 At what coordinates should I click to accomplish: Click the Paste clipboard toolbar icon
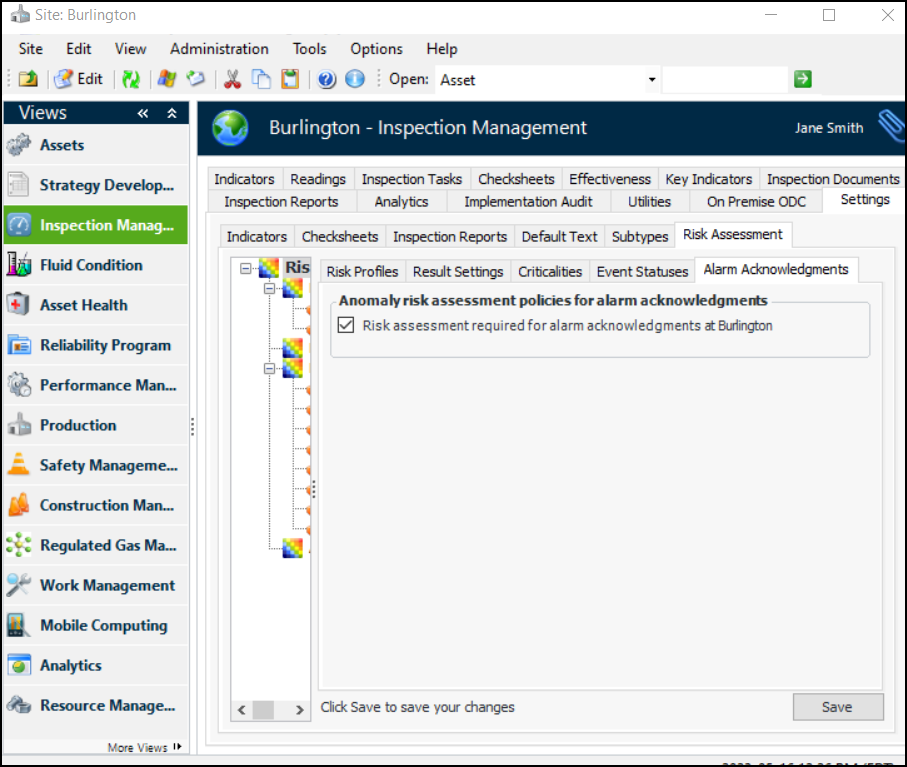coord(290,80)
